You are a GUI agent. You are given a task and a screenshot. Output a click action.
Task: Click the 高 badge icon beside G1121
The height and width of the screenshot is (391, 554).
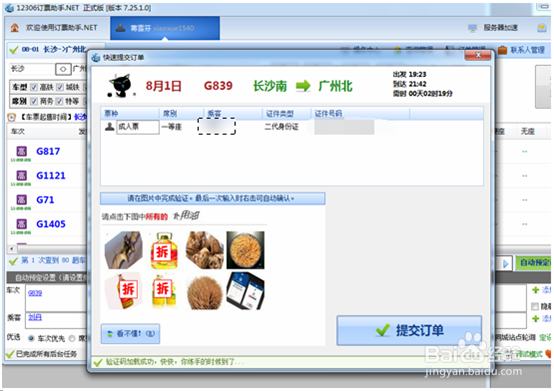point(22,176)
